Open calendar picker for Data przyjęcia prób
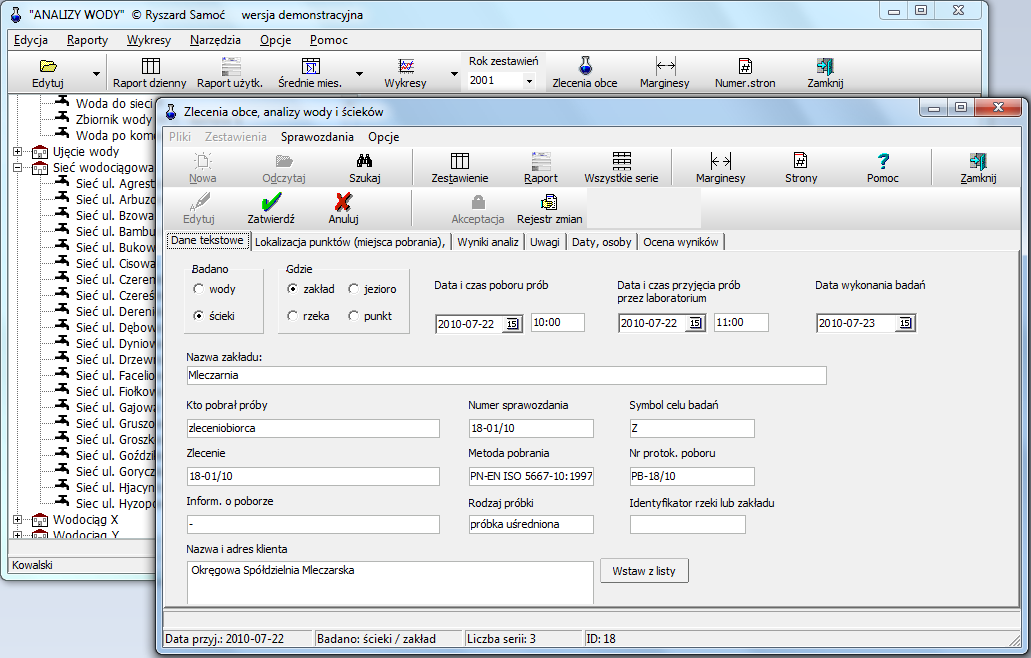 pos(695,323)
